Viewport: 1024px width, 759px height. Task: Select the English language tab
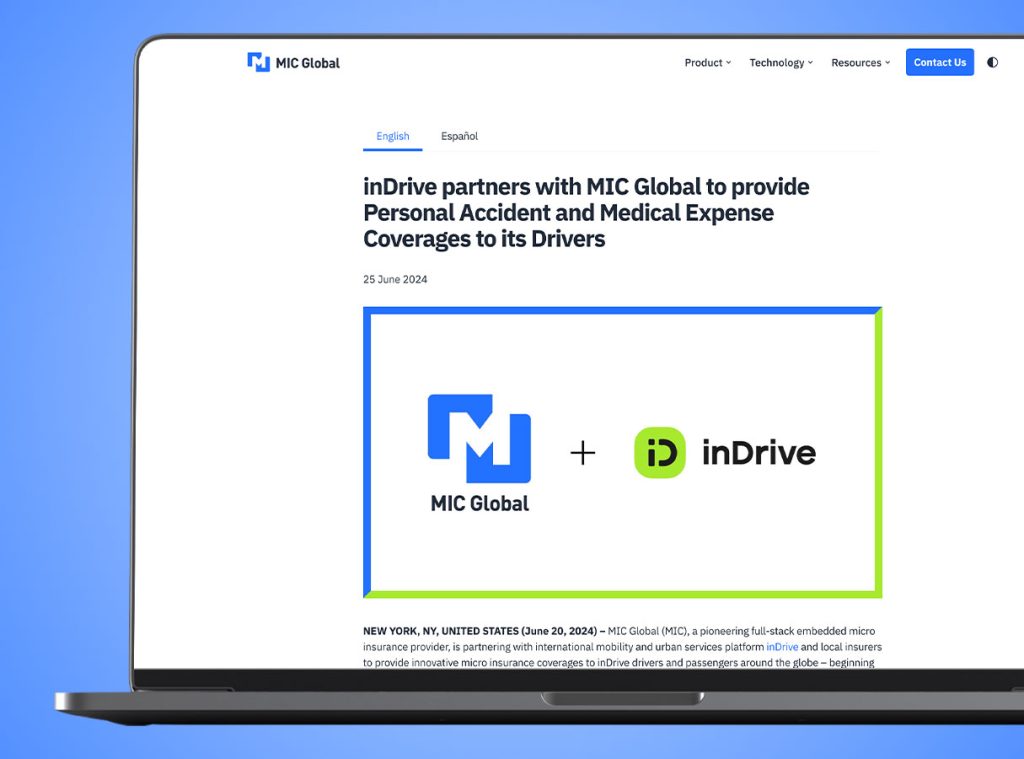pos(392,136)
